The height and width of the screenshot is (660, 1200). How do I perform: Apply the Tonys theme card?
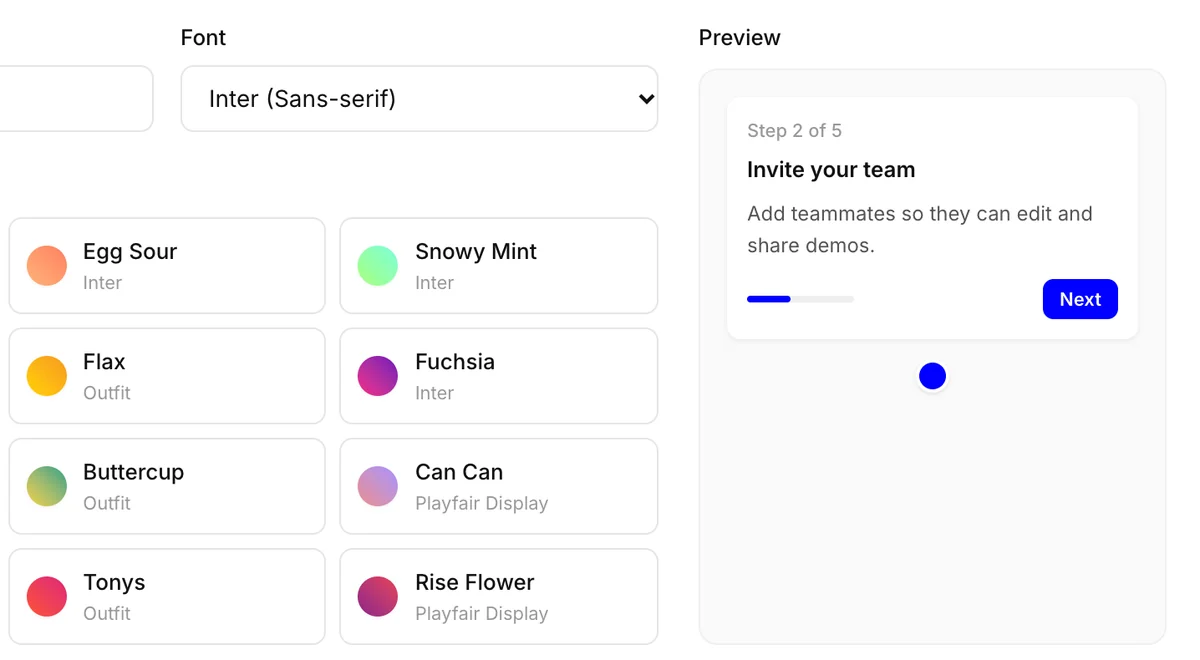tap(167, 596)
